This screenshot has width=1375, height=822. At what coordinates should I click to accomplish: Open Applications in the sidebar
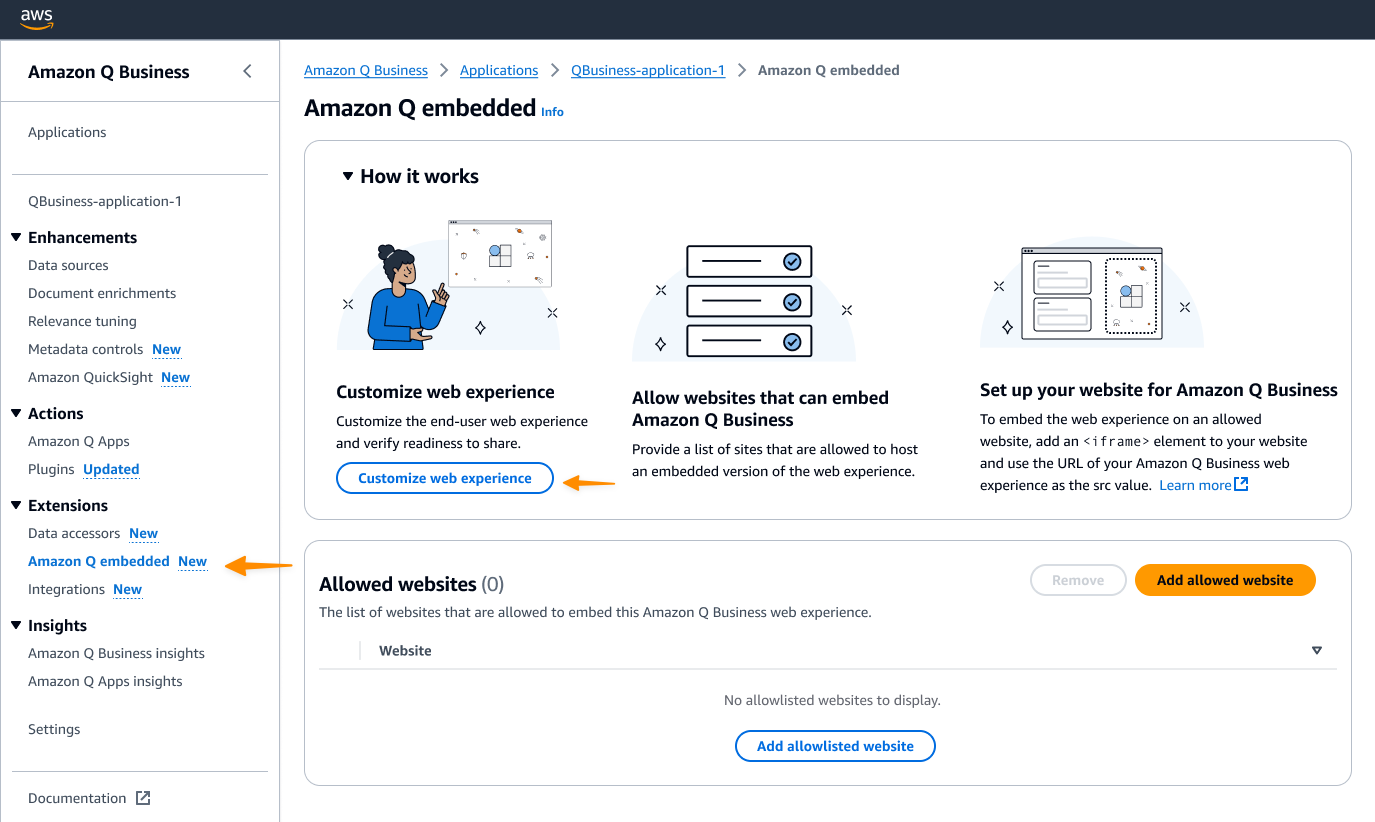tap(67, 132)
